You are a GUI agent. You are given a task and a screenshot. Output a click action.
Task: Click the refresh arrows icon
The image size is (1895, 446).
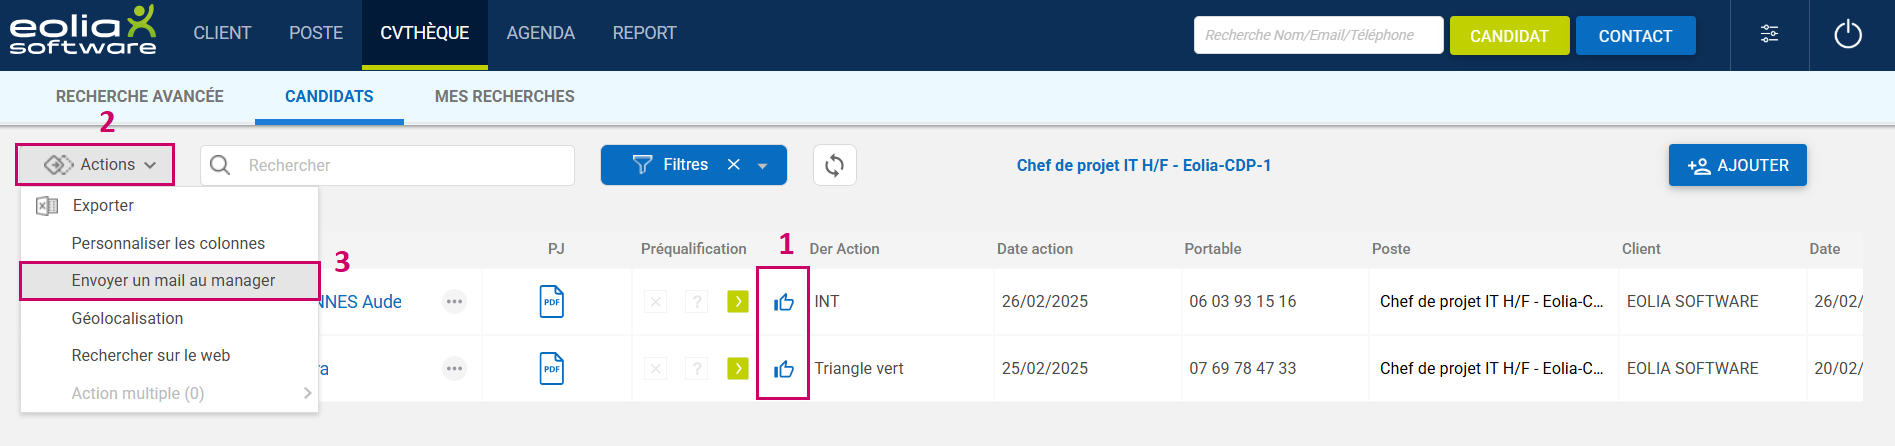pos(834,165)
